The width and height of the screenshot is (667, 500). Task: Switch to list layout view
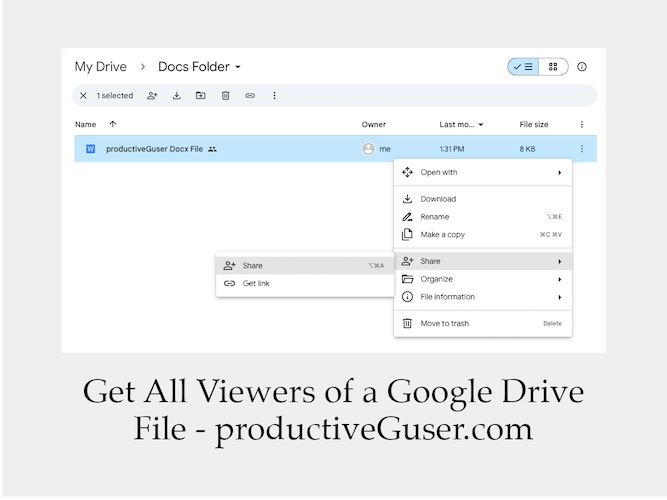523,67
